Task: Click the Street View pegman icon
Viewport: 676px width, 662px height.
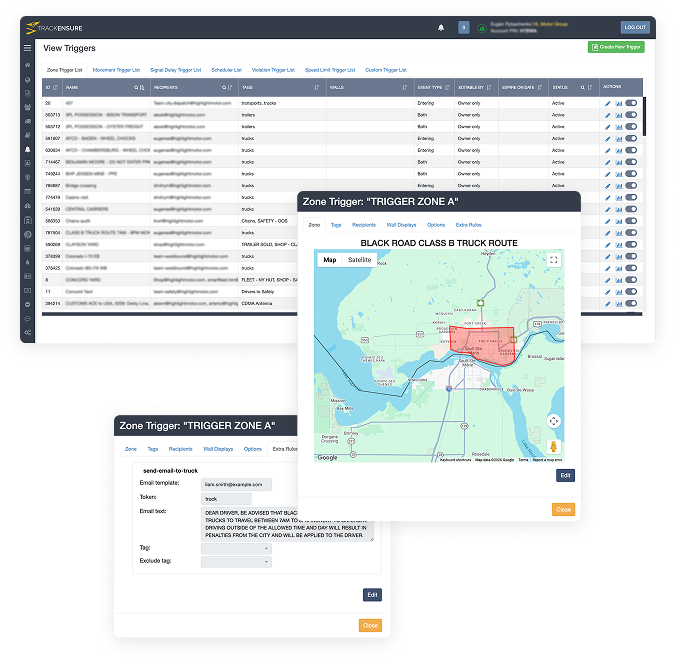Action: pos(554,447)
